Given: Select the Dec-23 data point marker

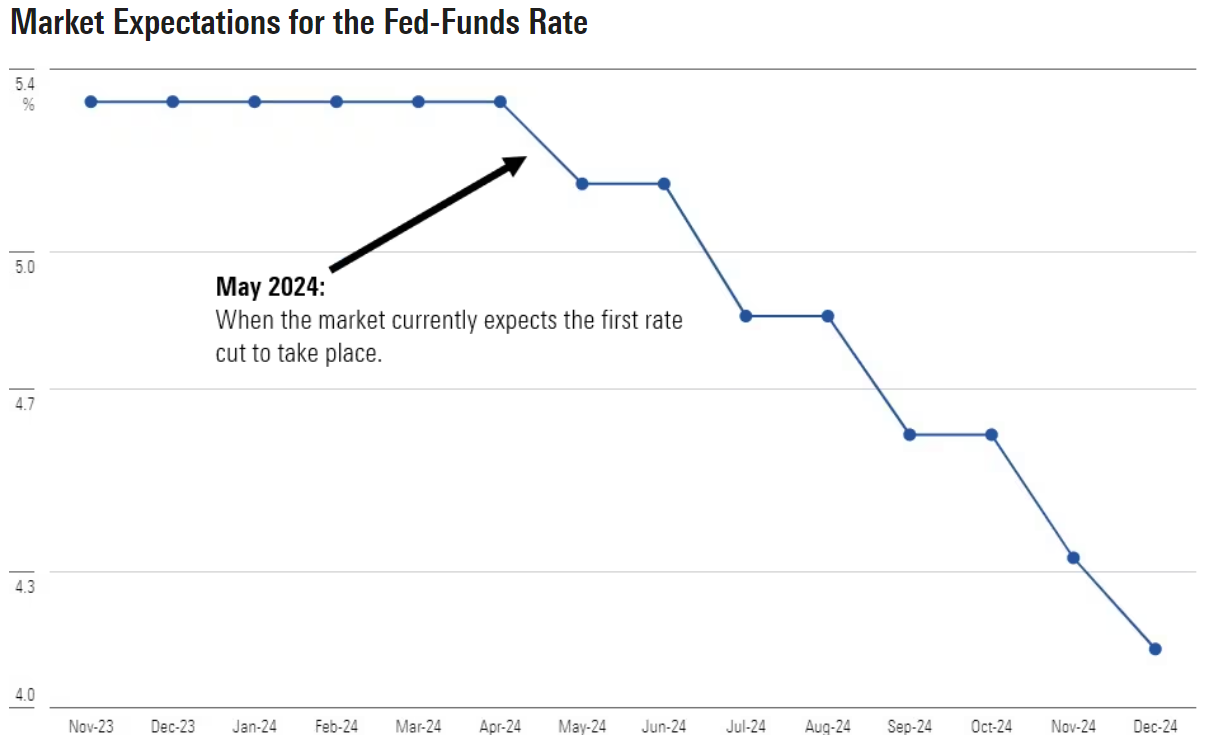Looking at the screenshot, I should pyautogui.click(x=173, y=102).
